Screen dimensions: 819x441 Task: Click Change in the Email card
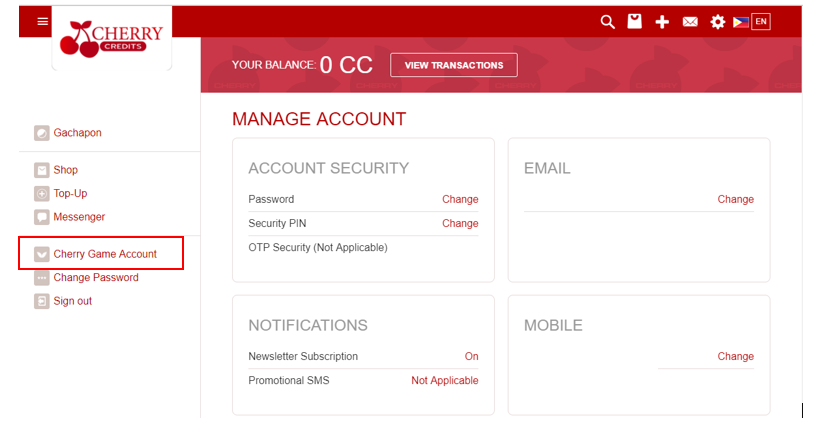pos(735,199)
